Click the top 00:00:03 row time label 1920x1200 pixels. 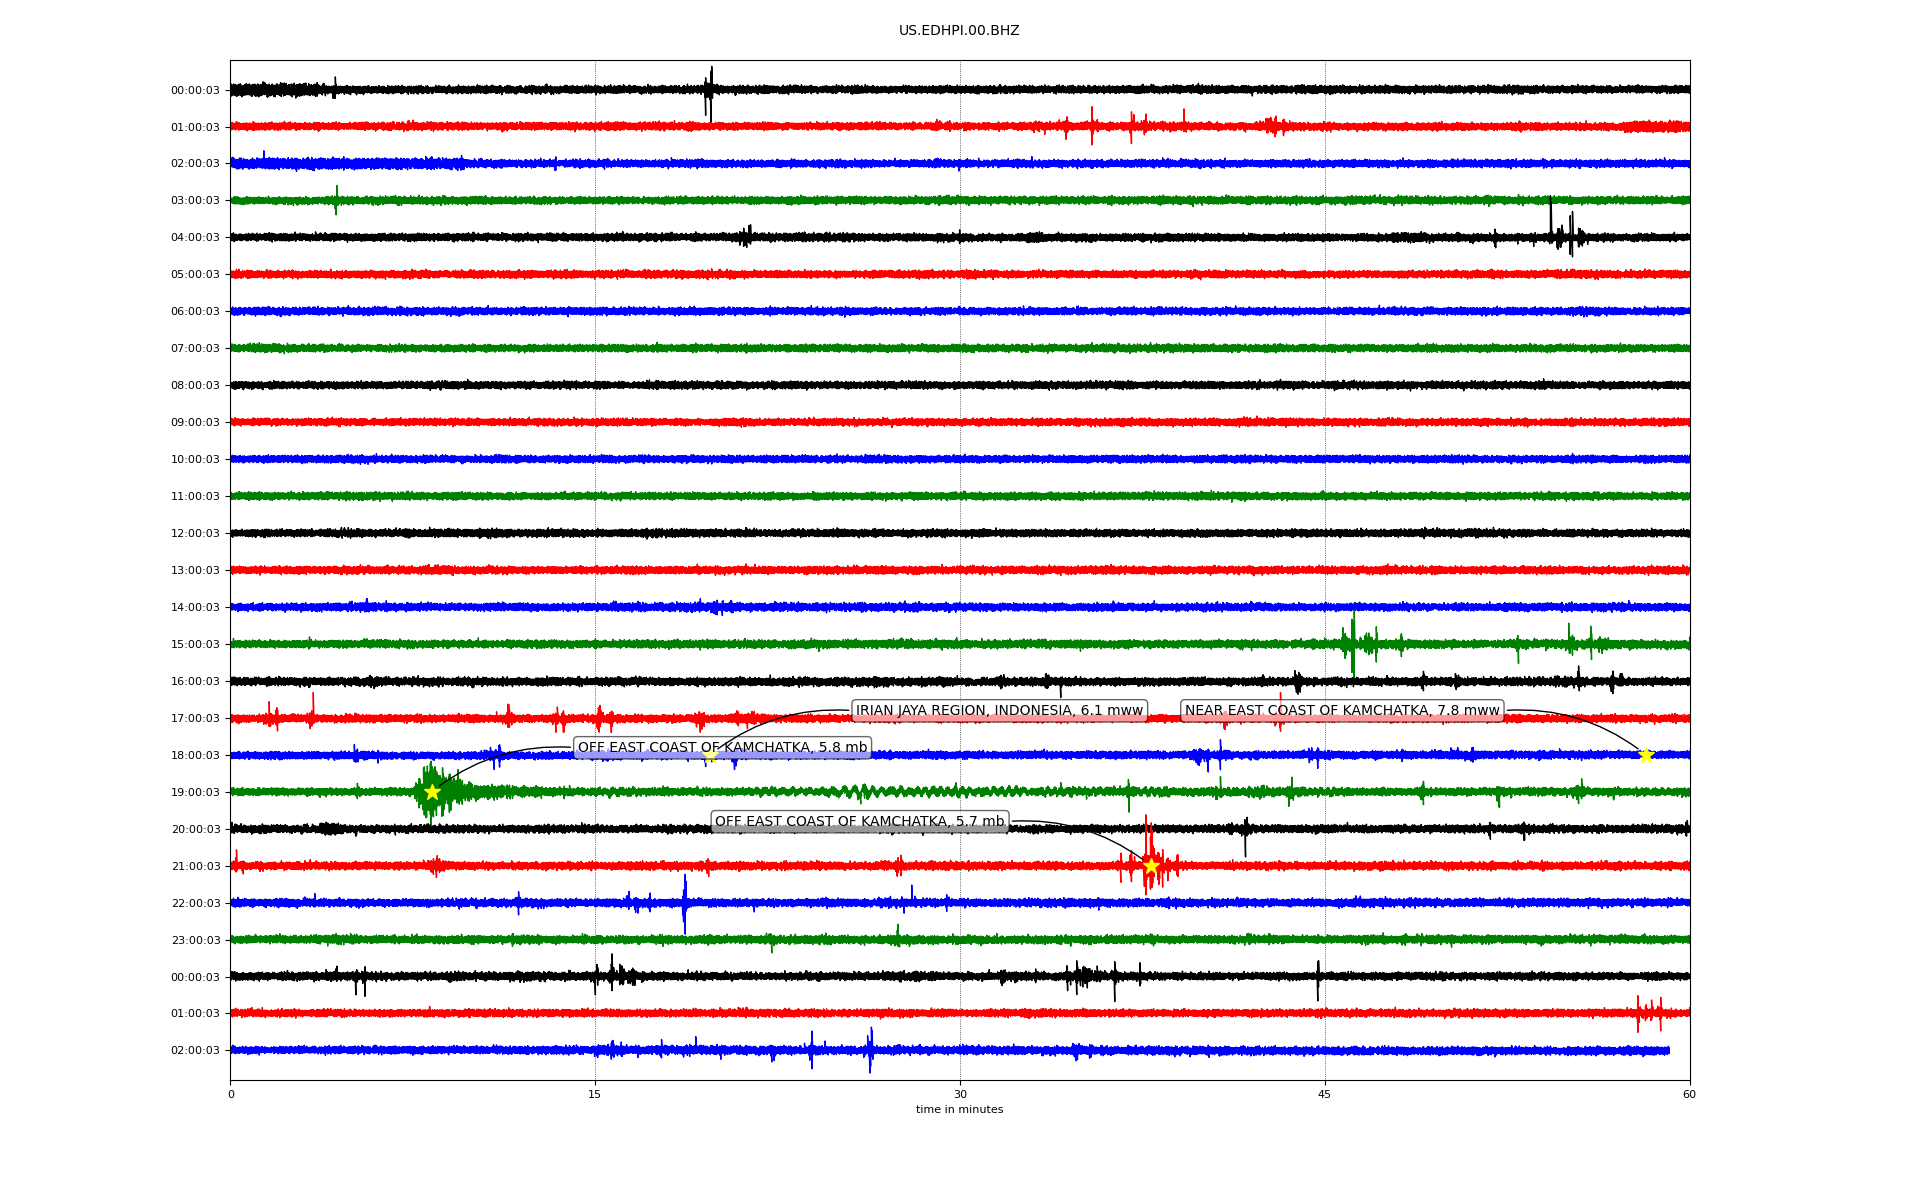[x=195, y=91]
